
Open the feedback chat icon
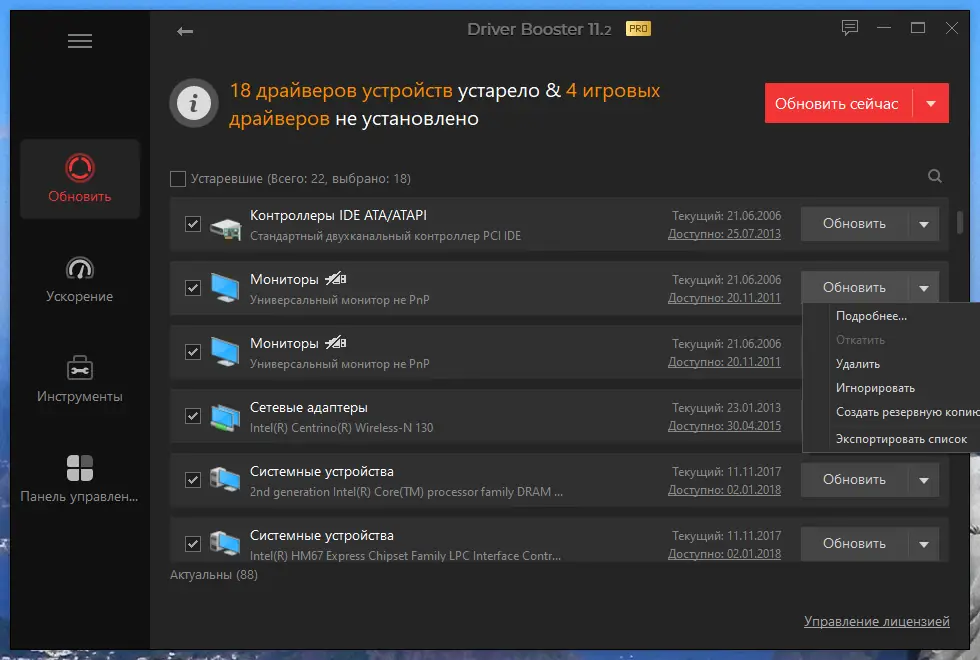849,28
